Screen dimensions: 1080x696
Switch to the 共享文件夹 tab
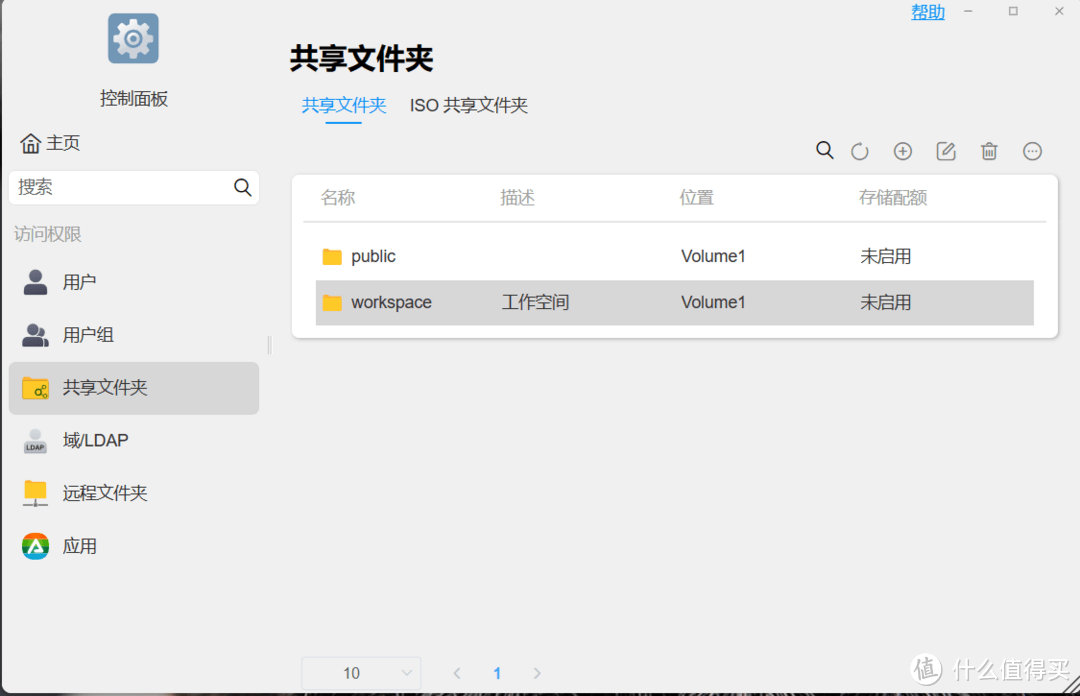click(x=344, y=105)
